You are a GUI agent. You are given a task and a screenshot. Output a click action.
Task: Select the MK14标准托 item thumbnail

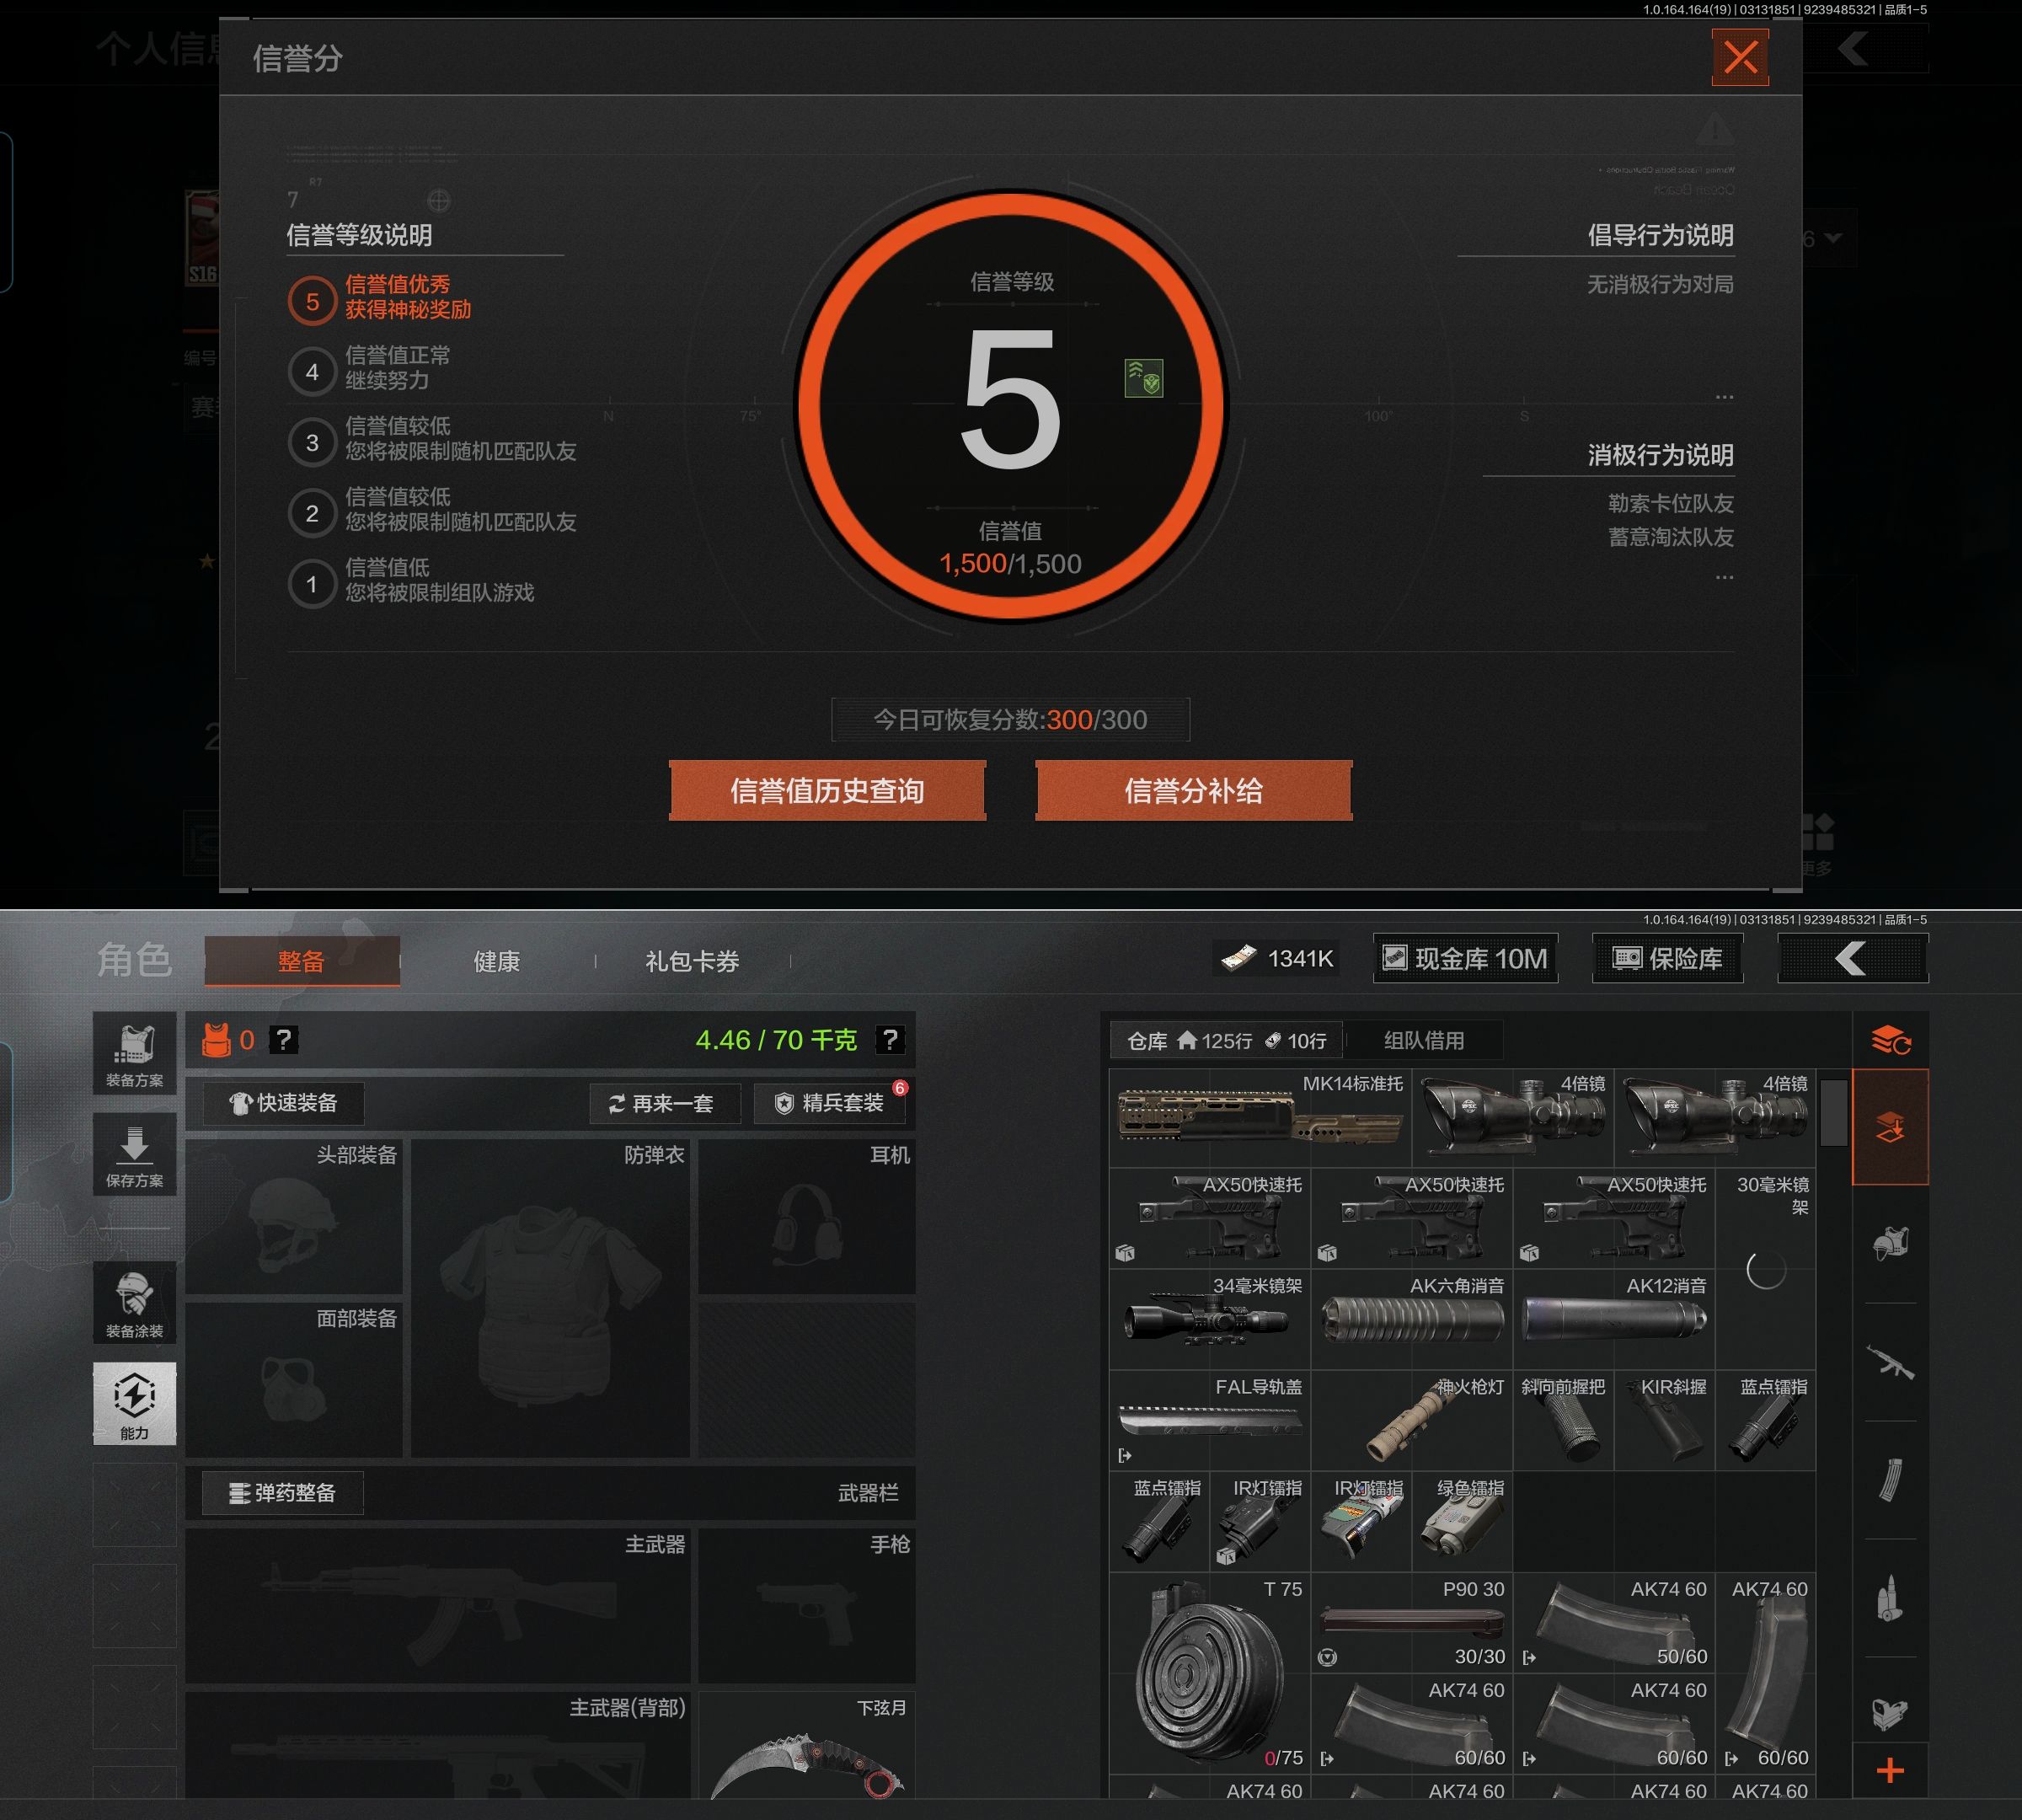(x=1259, y=1117)
